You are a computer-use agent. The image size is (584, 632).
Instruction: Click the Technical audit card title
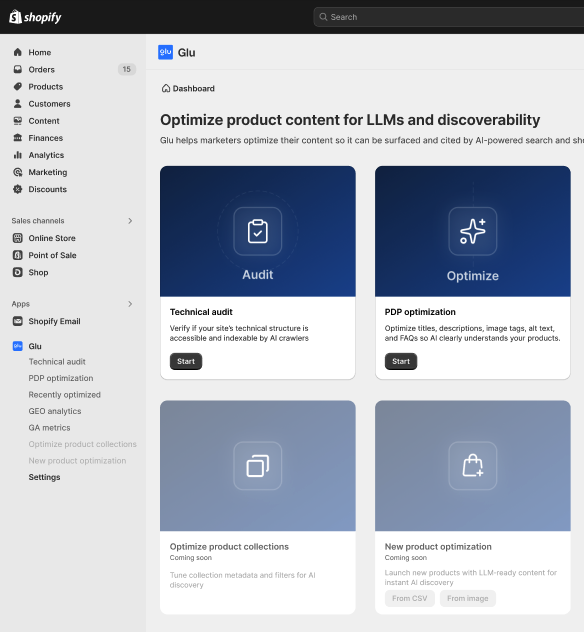pyautogui.click(x=201, y=312)
